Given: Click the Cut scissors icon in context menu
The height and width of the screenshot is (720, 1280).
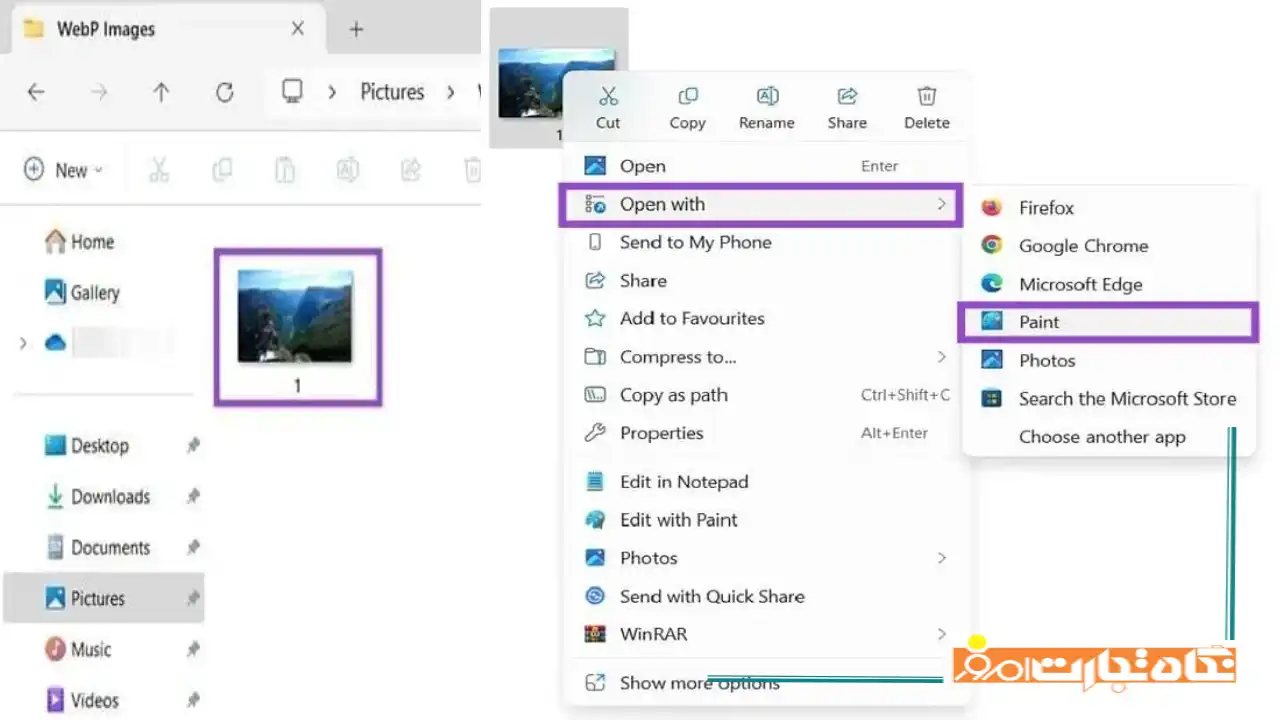Looking at the screenshot, I should (608, 97).
